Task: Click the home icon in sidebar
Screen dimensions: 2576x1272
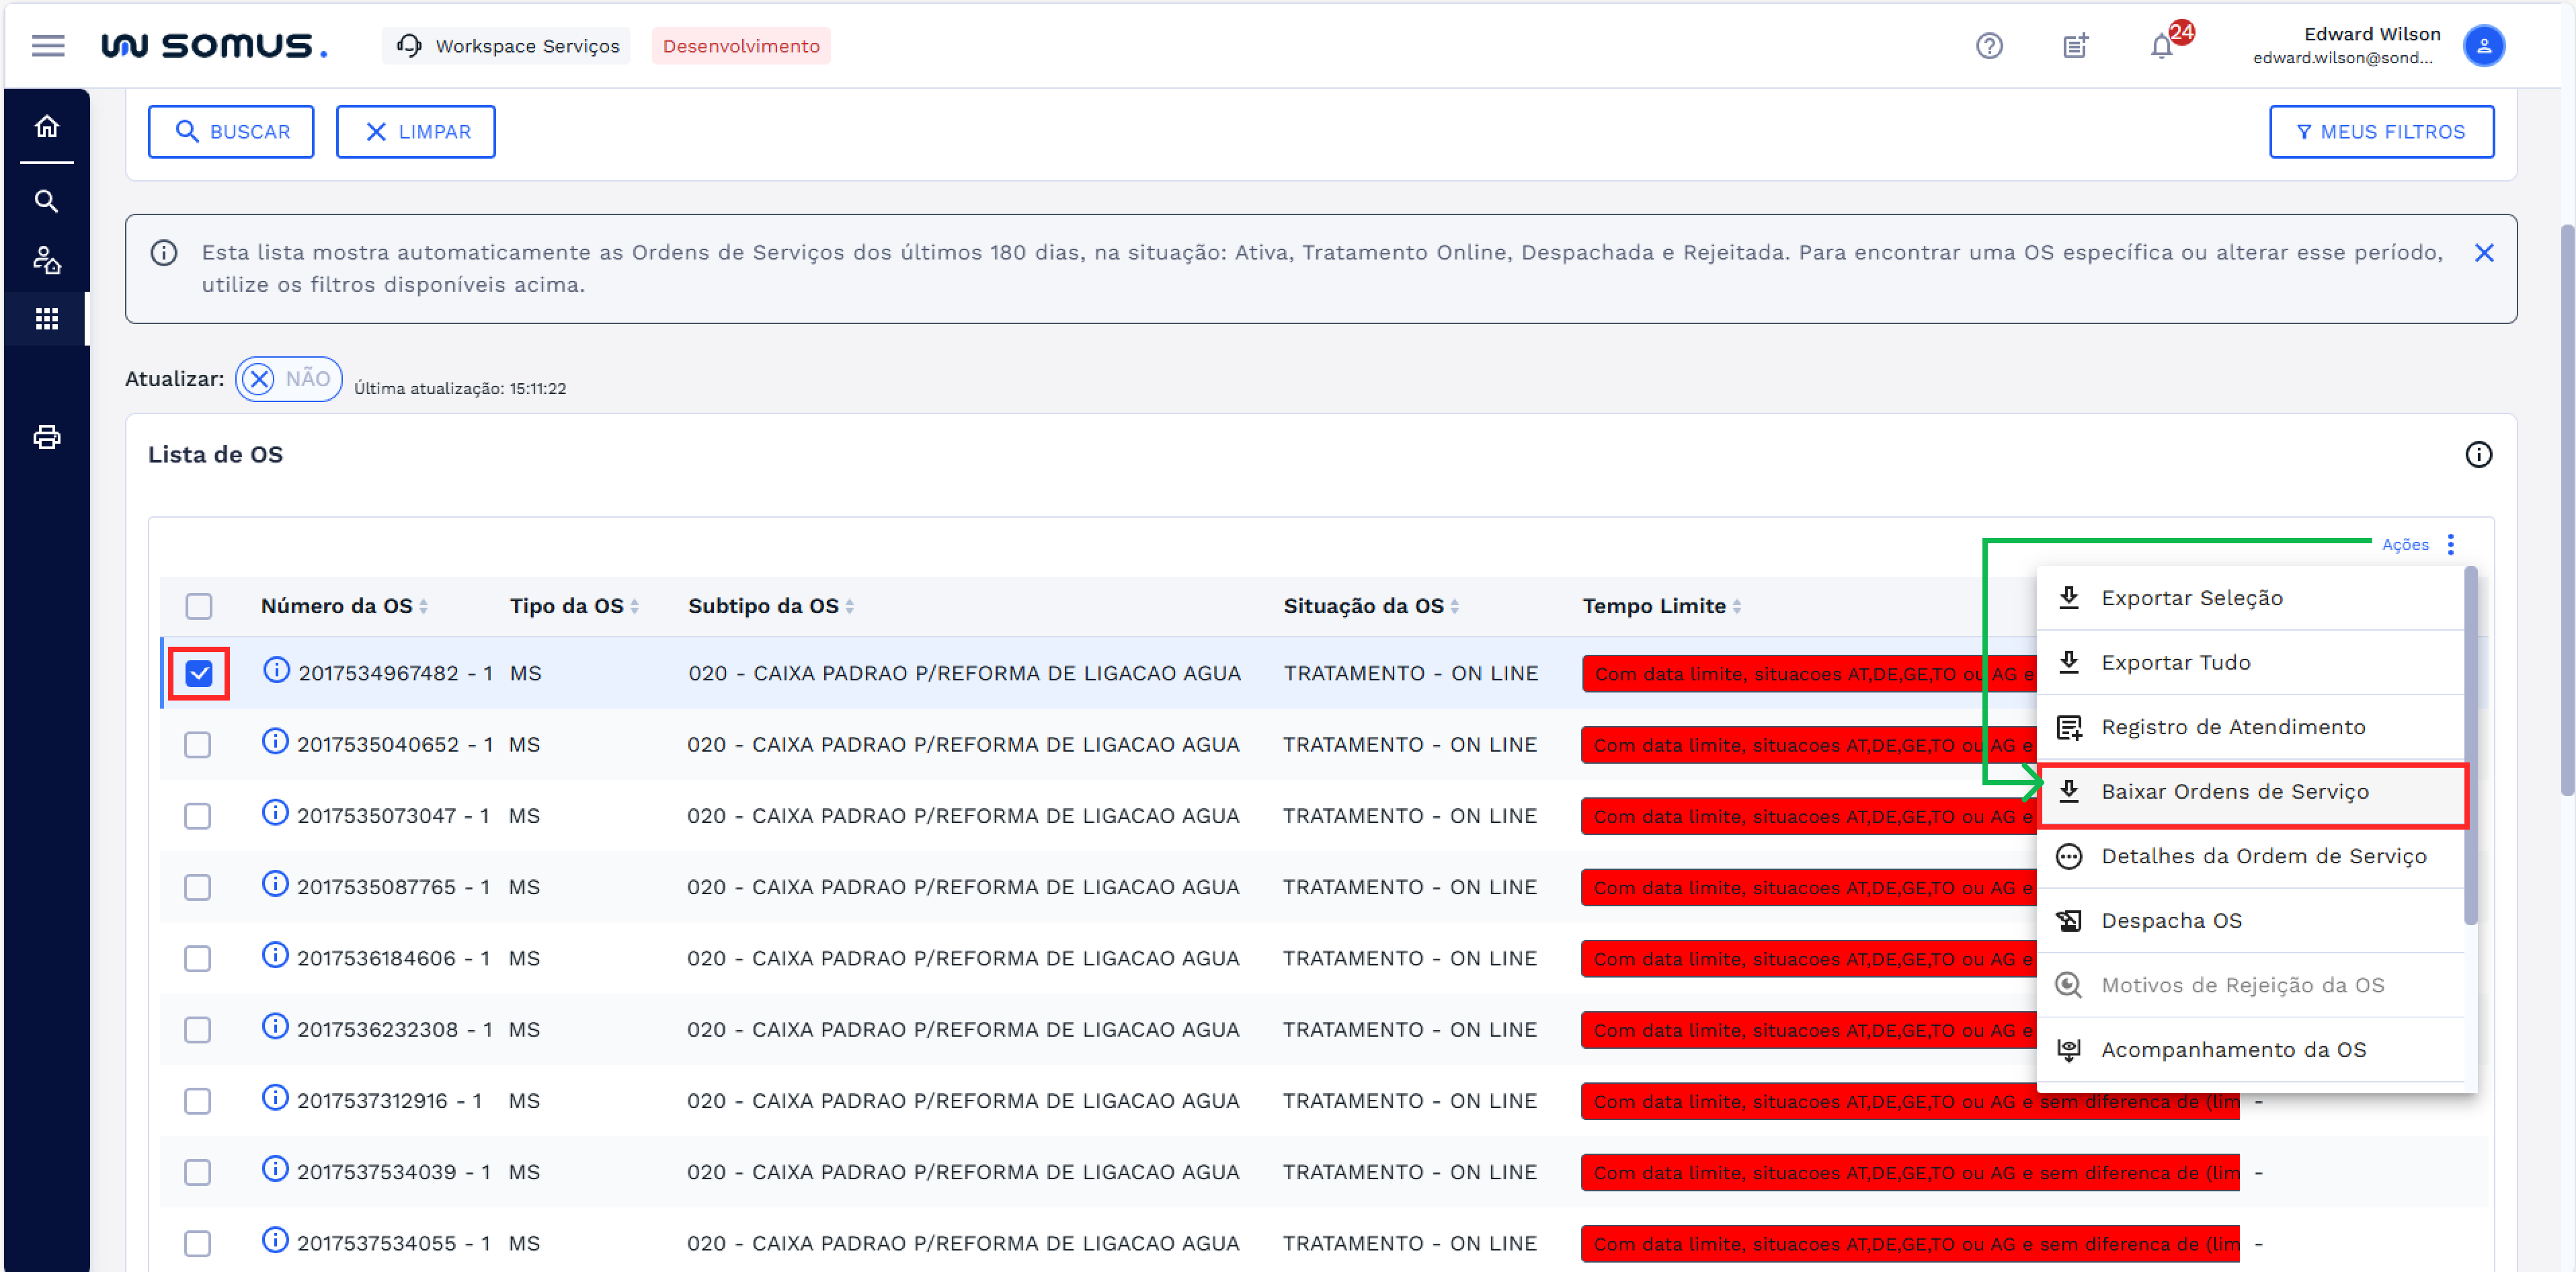Action: pyautogui.click(x=47, y=127)
